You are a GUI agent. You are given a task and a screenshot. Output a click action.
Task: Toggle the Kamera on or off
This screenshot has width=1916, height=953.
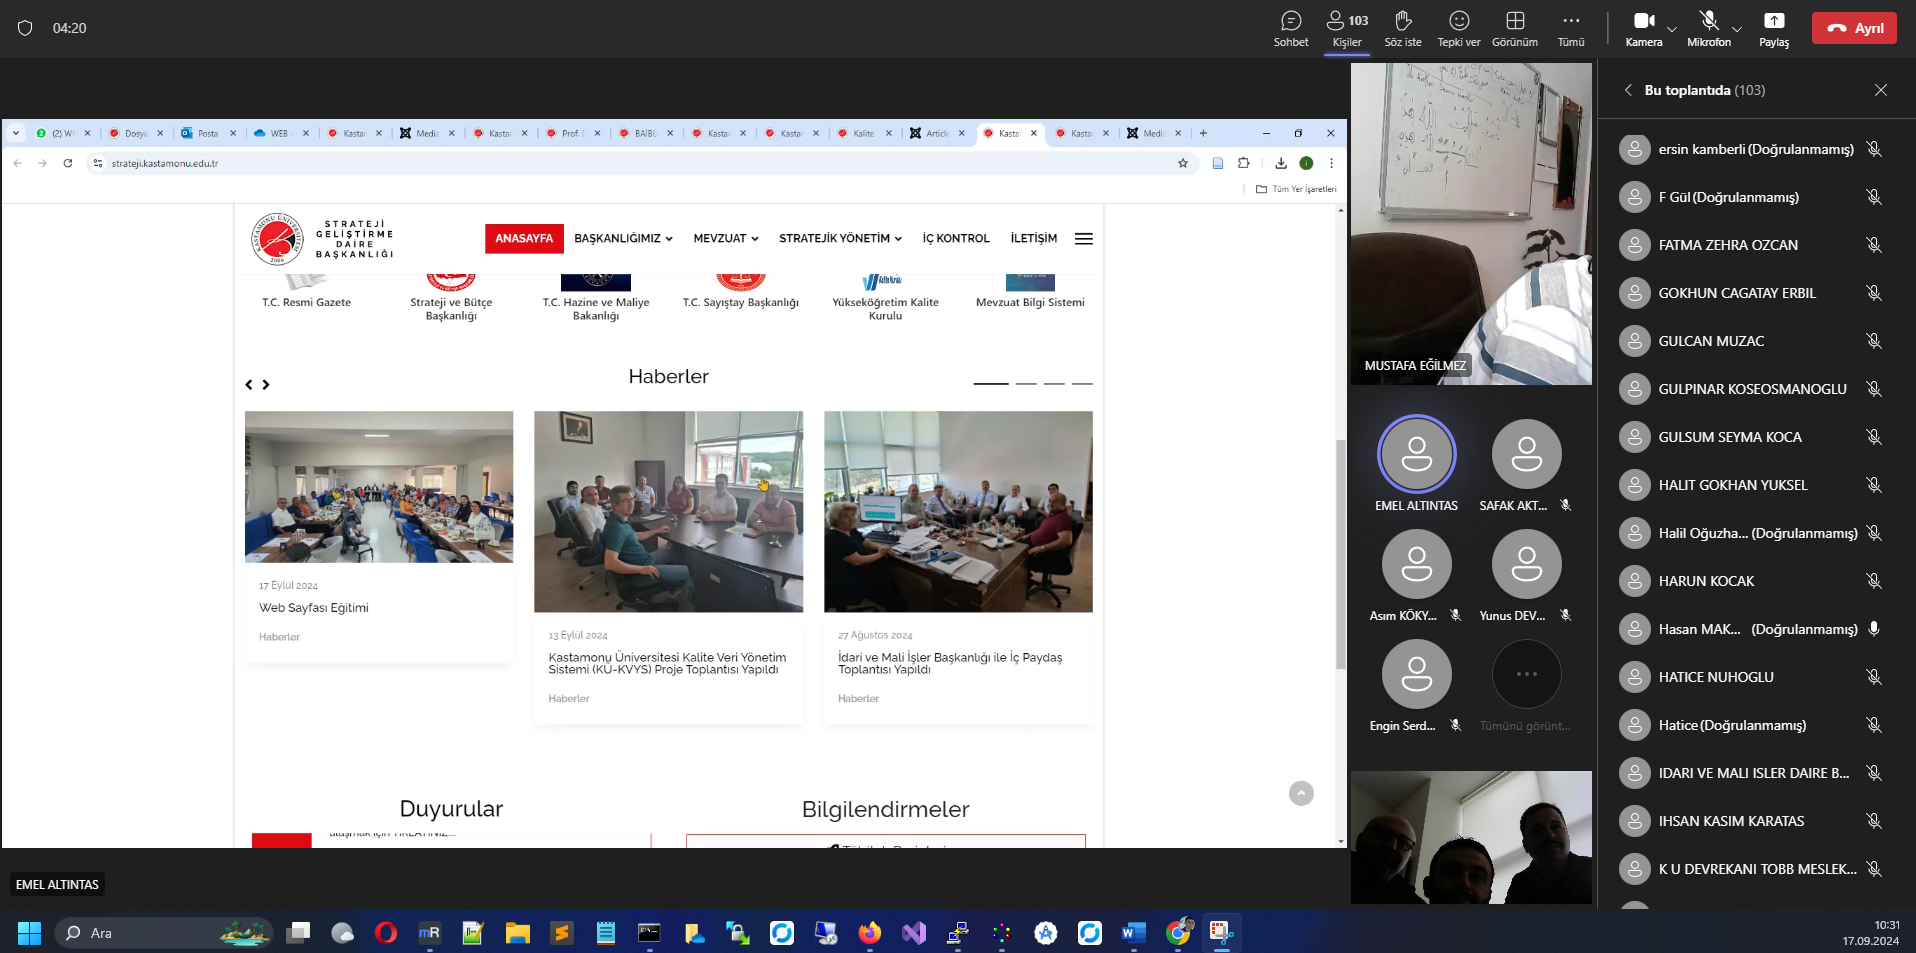point(1643,28)
